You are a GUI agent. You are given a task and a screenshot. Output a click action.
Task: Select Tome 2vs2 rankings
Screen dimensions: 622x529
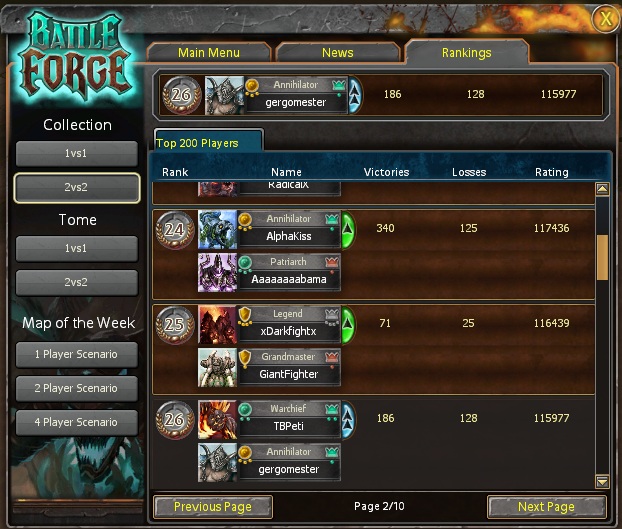point(77,282)
